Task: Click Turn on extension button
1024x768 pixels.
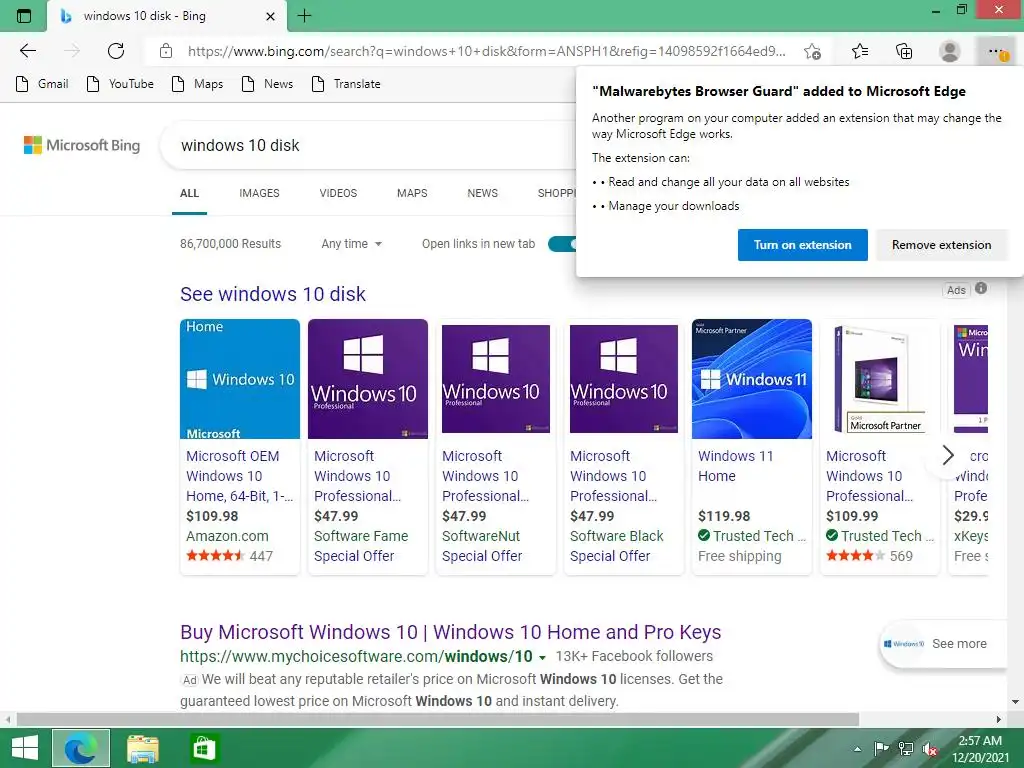Action: [x=803, y=245]
